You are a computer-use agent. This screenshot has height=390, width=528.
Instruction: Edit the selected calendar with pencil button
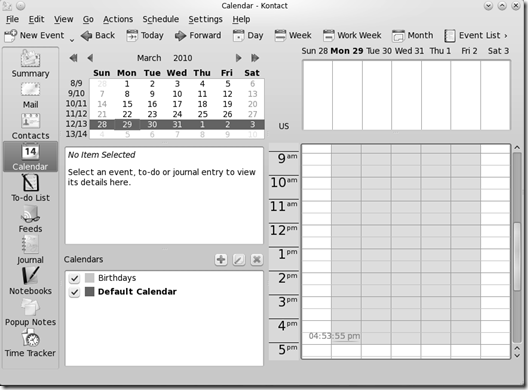pyautogui.click(x=239, y=260)
